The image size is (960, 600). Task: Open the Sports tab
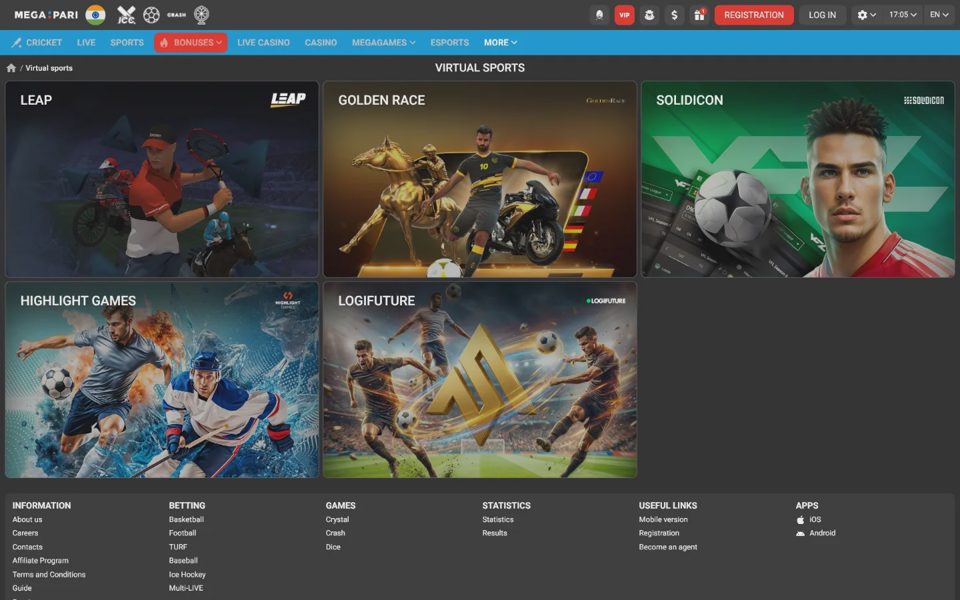click(x=127, y=42)
